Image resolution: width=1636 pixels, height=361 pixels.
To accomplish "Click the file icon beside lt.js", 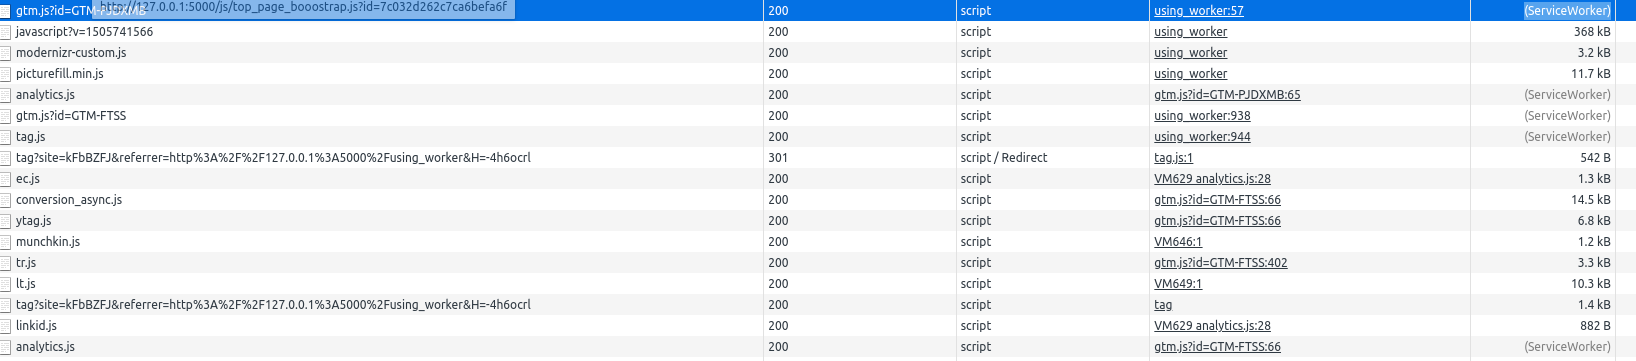I will (x=5, y=284).
